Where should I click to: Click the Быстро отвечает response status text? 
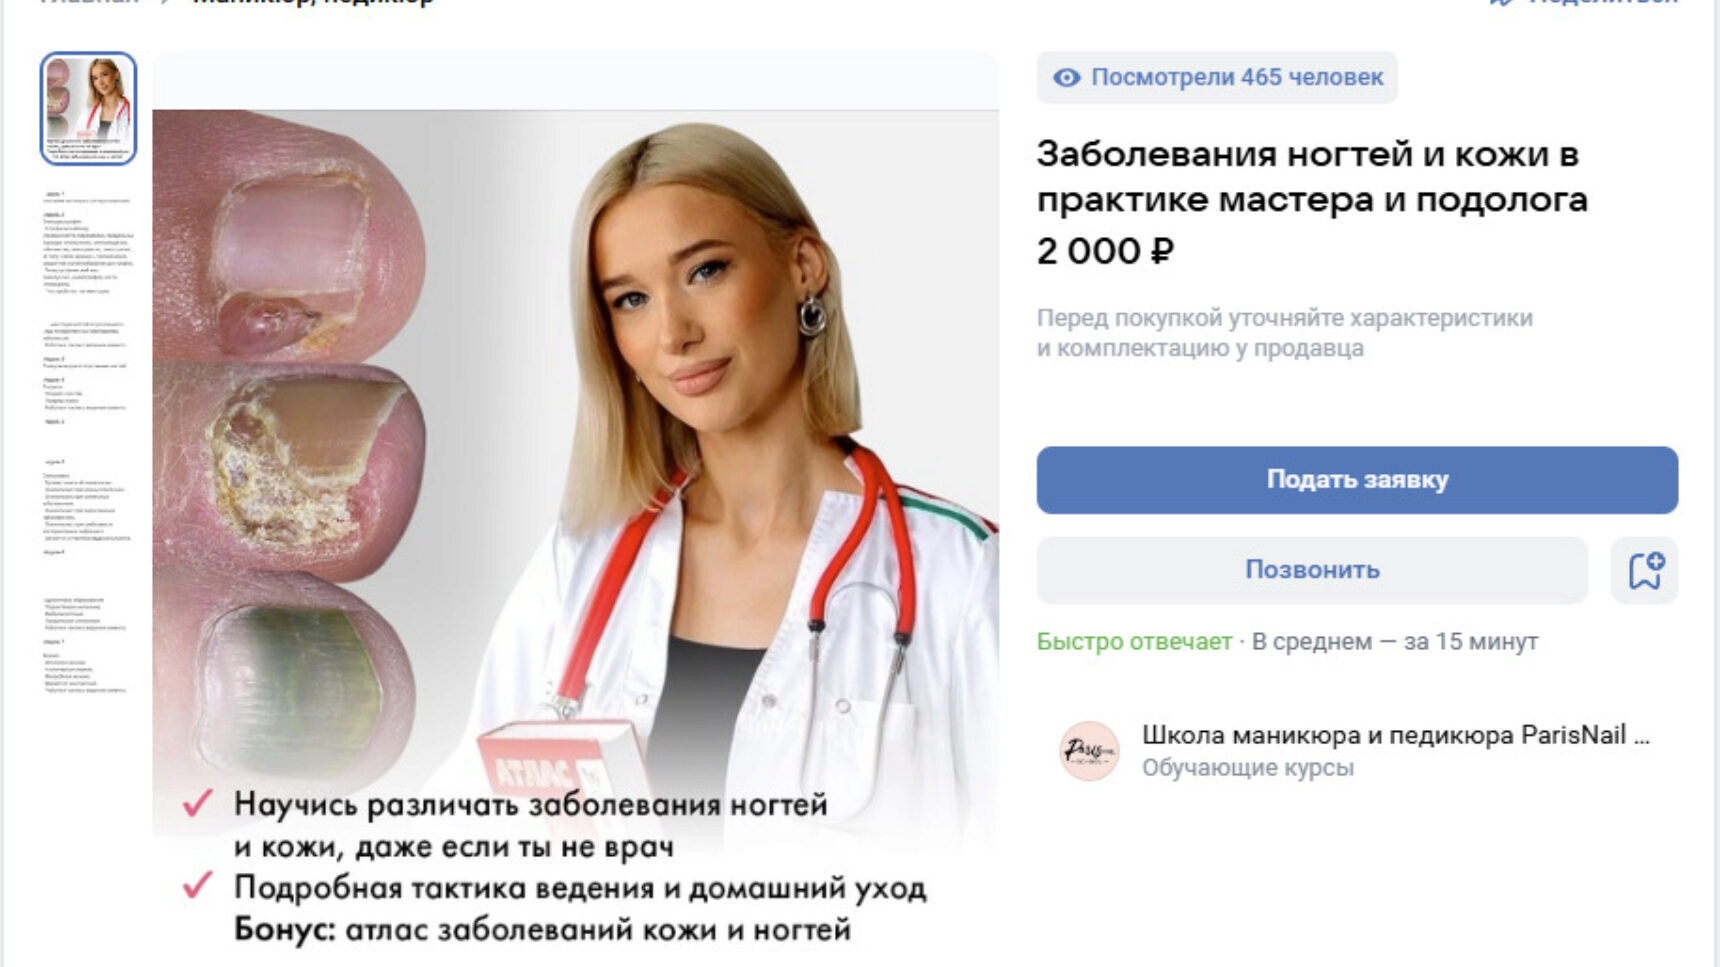point(1134,642)
